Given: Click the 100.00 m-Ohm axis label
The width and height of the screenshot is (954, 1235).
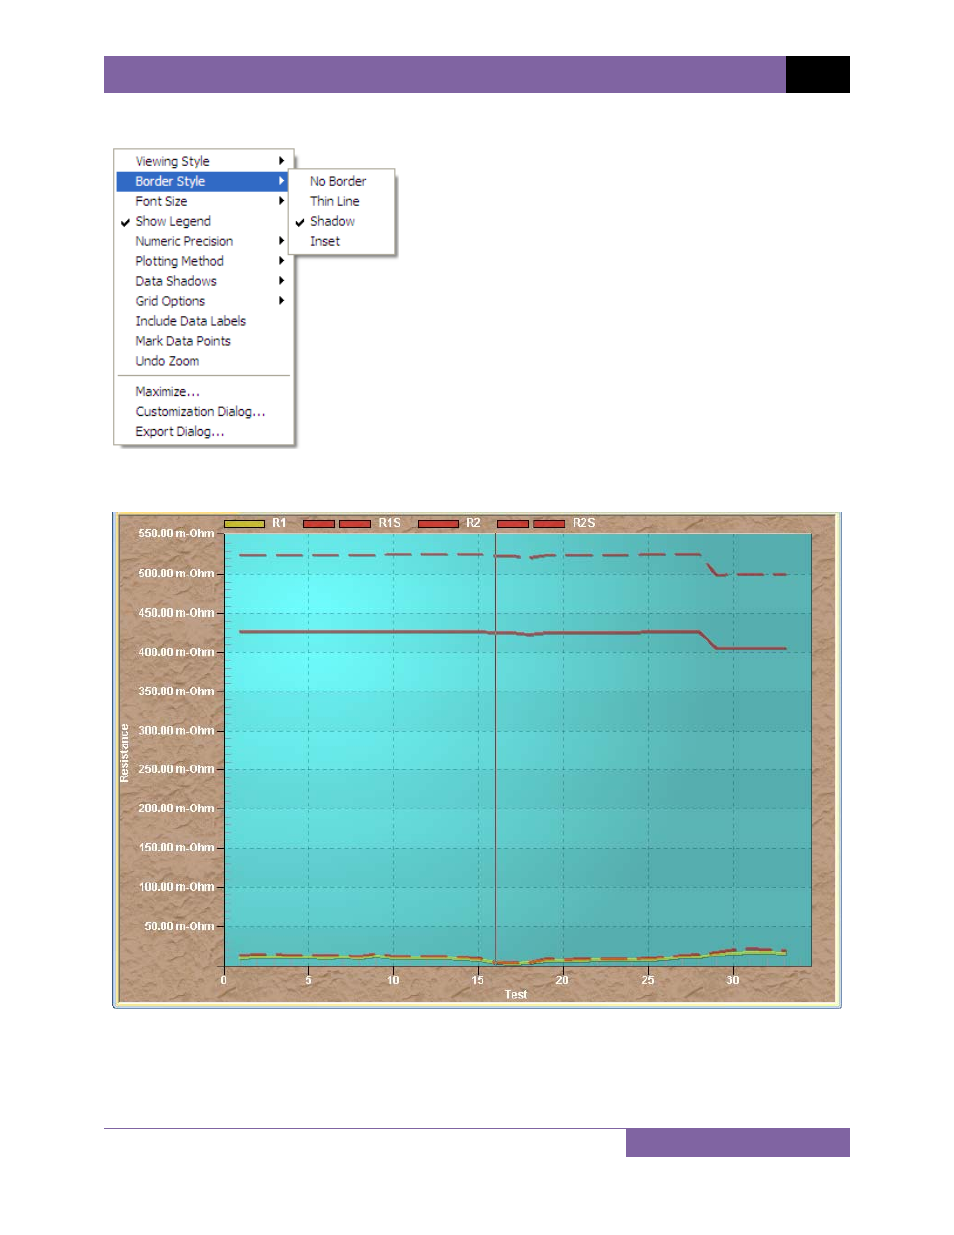Looking at the screenshot, I should 176,887.
